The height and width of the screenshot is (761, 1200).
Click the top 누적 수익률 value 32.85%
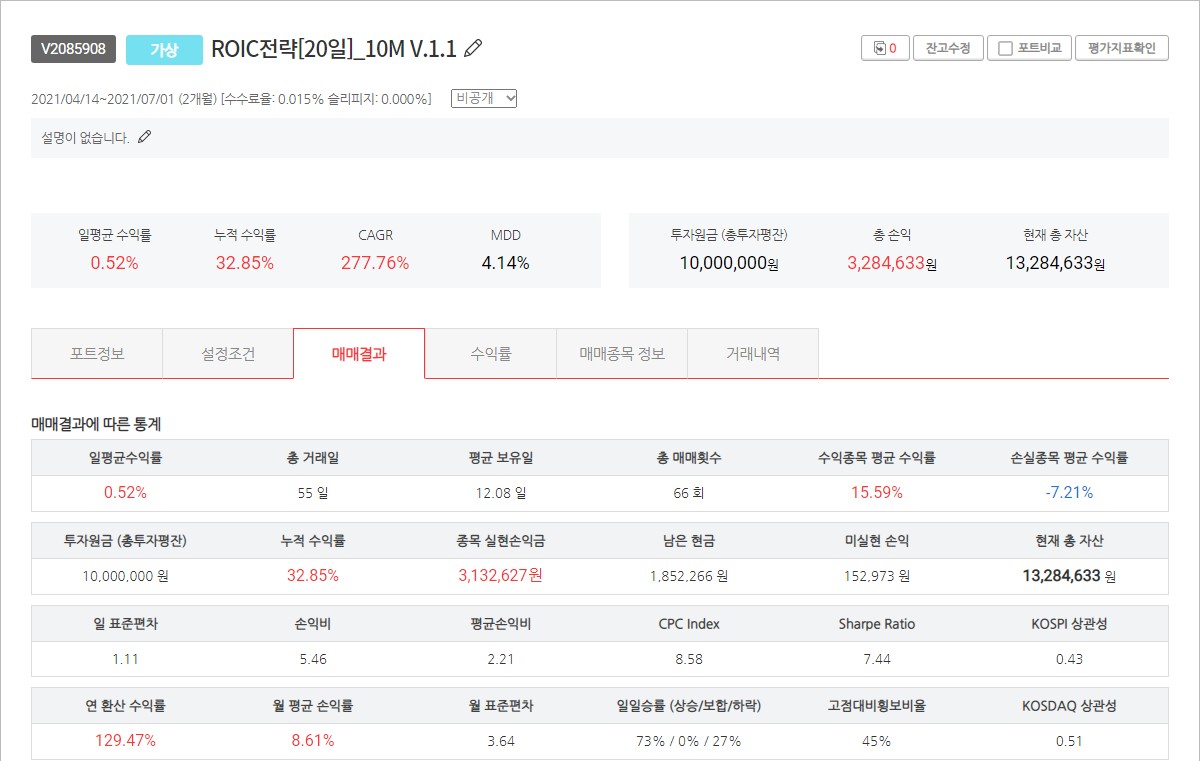coord(245,263)
